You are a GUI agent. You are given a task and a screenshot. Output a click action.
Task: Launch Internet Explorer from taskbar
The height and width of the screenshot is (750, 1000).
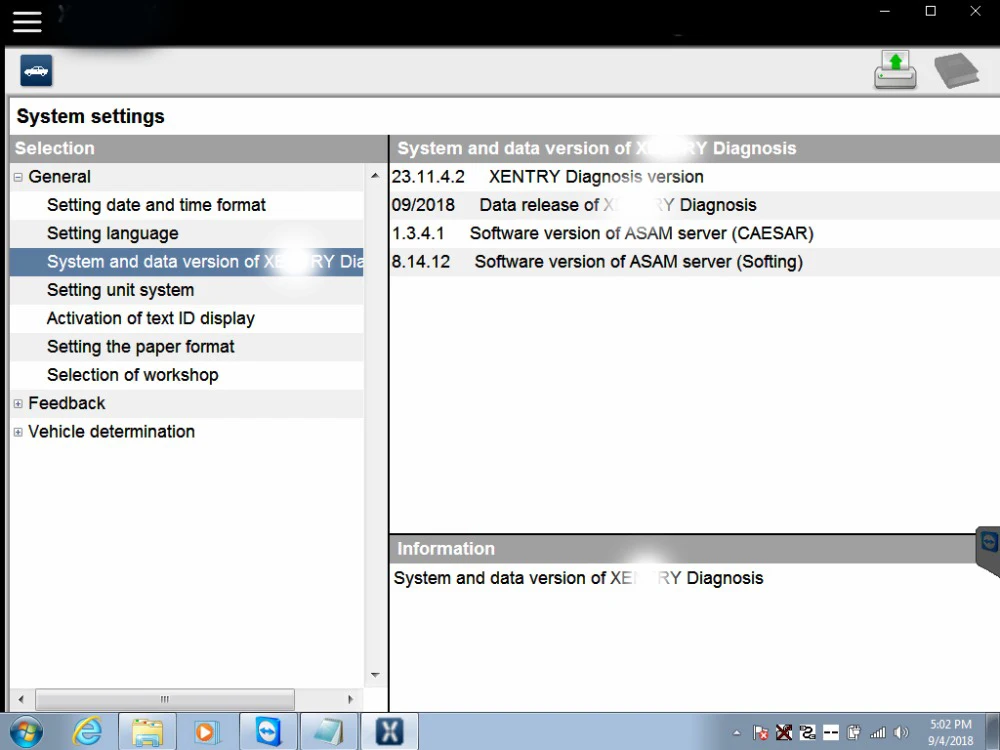point(87,732)
